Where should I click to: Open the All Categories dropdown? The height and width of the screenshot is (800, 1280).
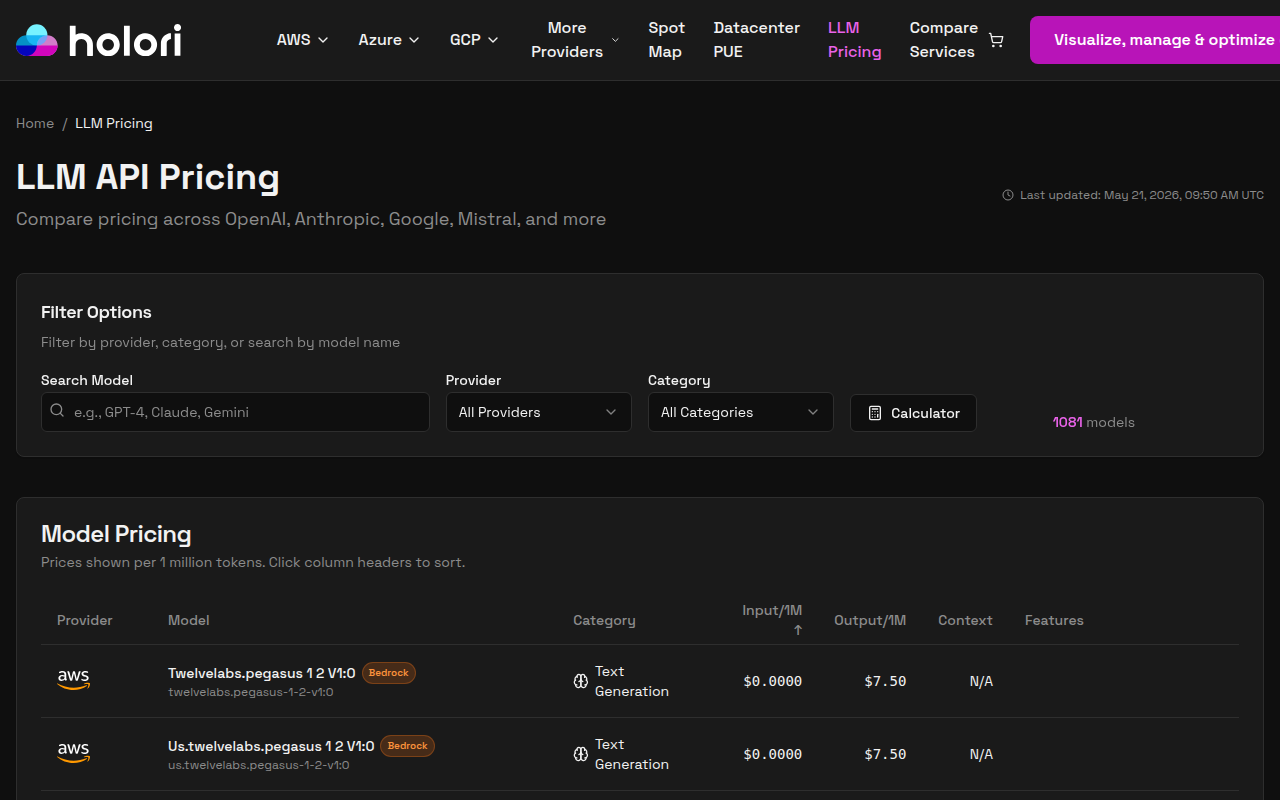pyautogui.click(x=741, y=412)
